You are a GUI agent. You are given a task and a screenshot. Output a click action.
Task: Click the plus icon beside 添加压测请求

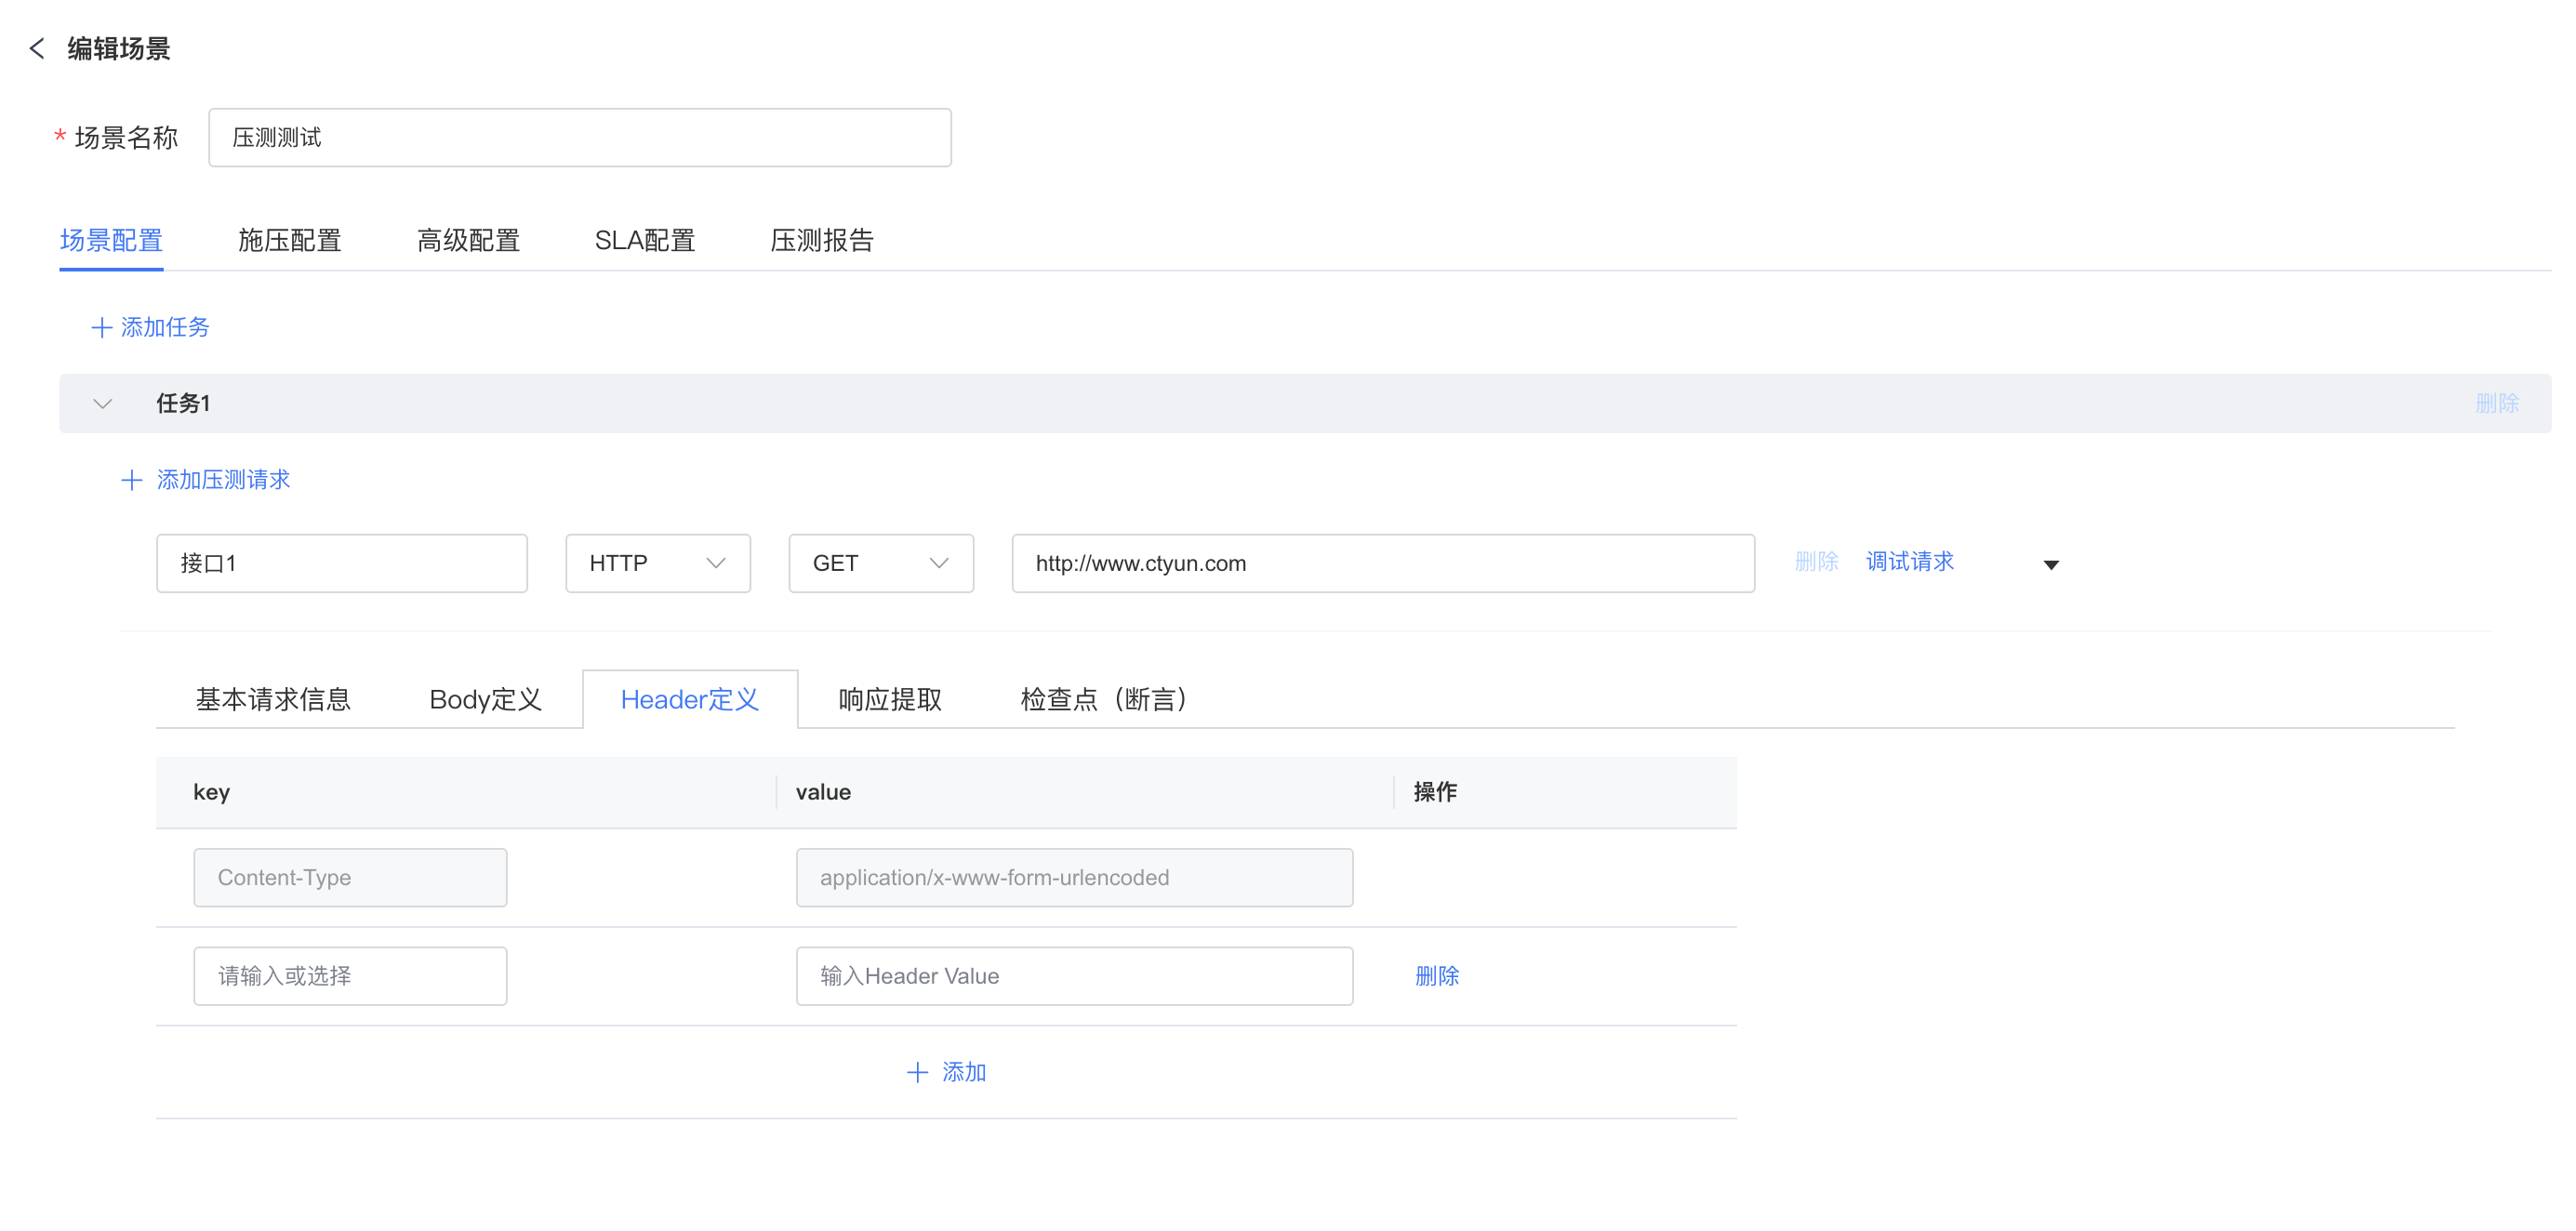point(131,480)
